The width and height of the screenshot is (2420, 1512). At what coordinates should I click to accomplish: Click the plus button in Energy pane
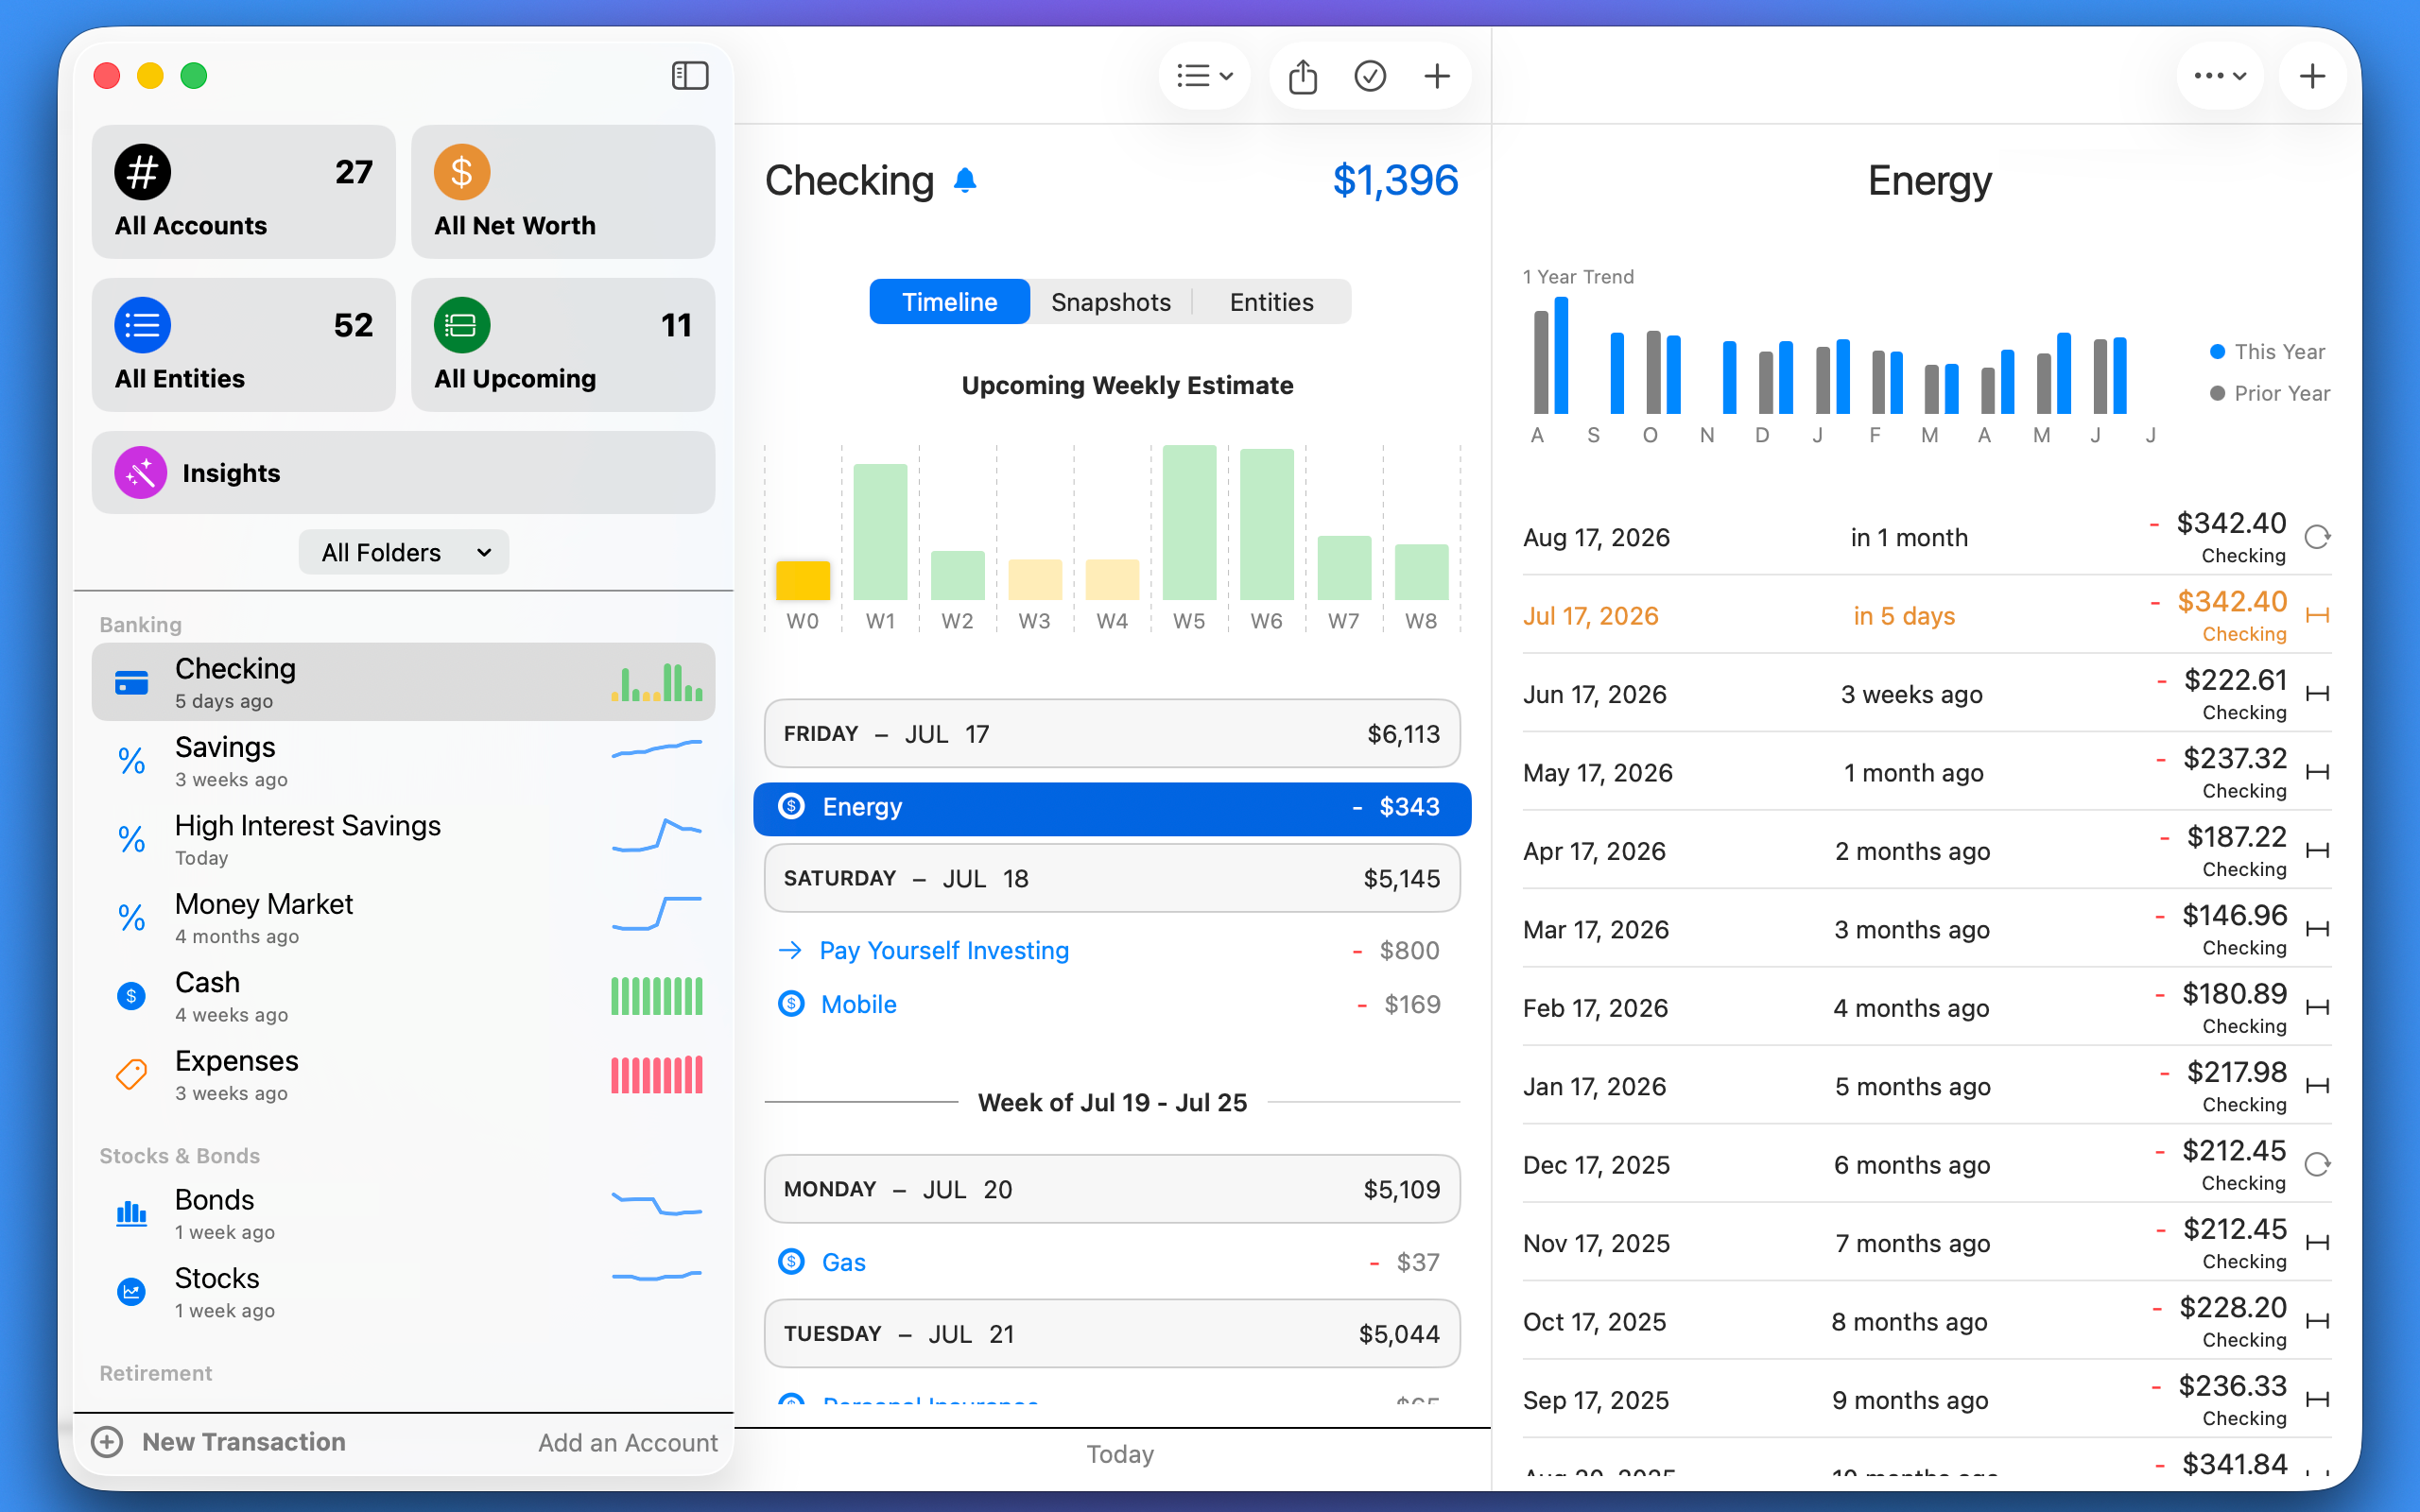coord(2311,76)
